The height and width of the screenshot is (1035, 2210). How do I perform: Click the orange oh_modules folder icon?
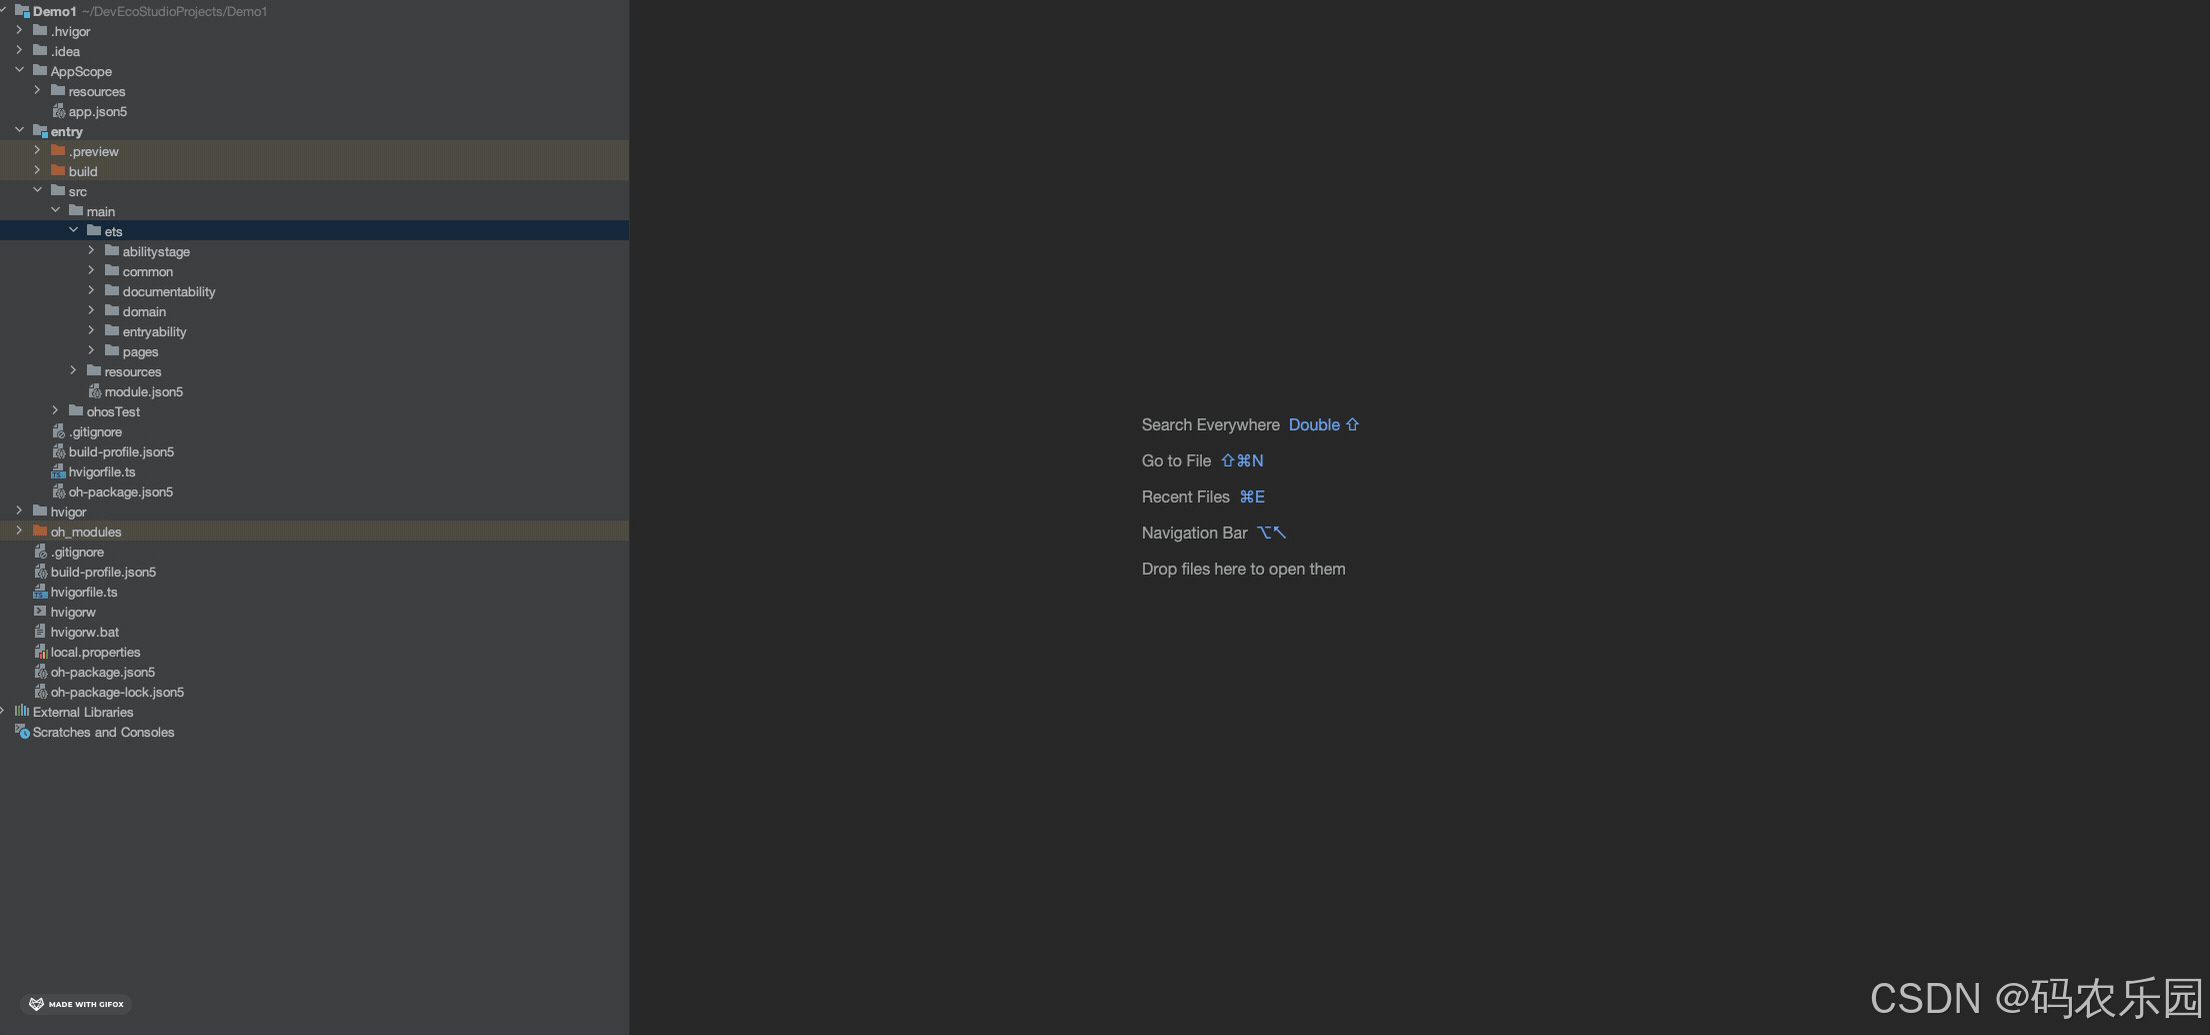(x=40, y=531)
